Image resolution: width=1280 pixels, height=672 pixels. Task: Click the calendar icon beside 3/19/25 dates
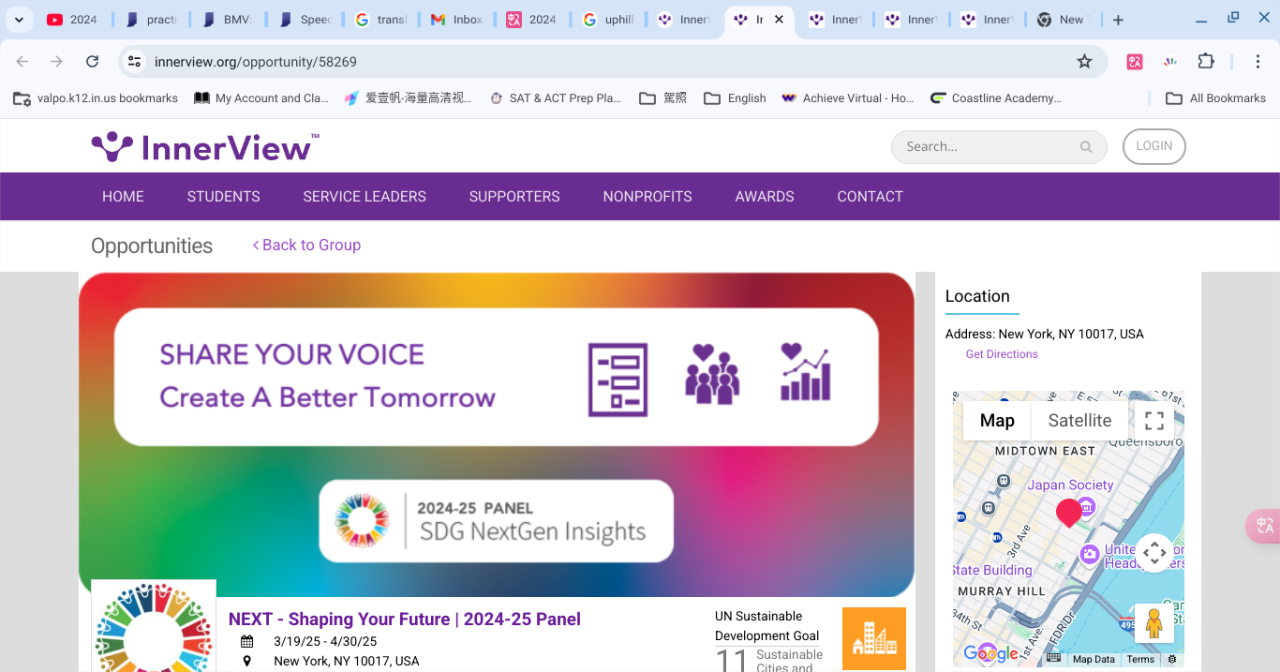tap(247, 642)
